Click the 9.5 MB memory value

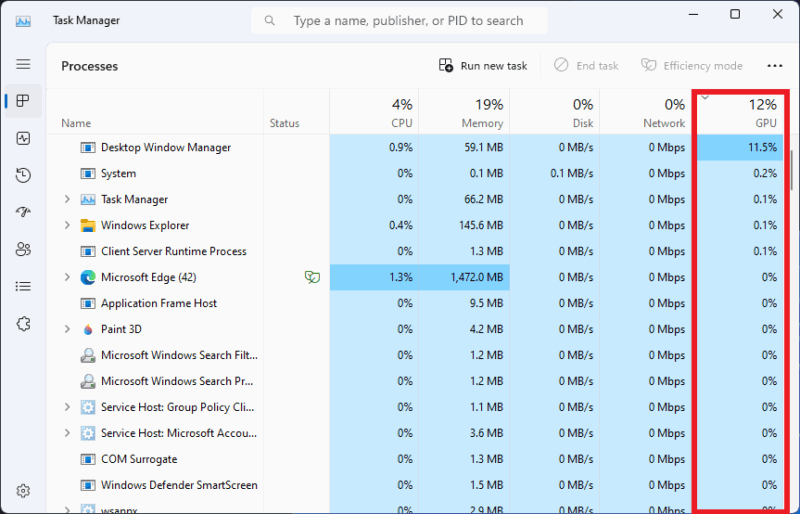pyautogui.click(x=486, y=303)
